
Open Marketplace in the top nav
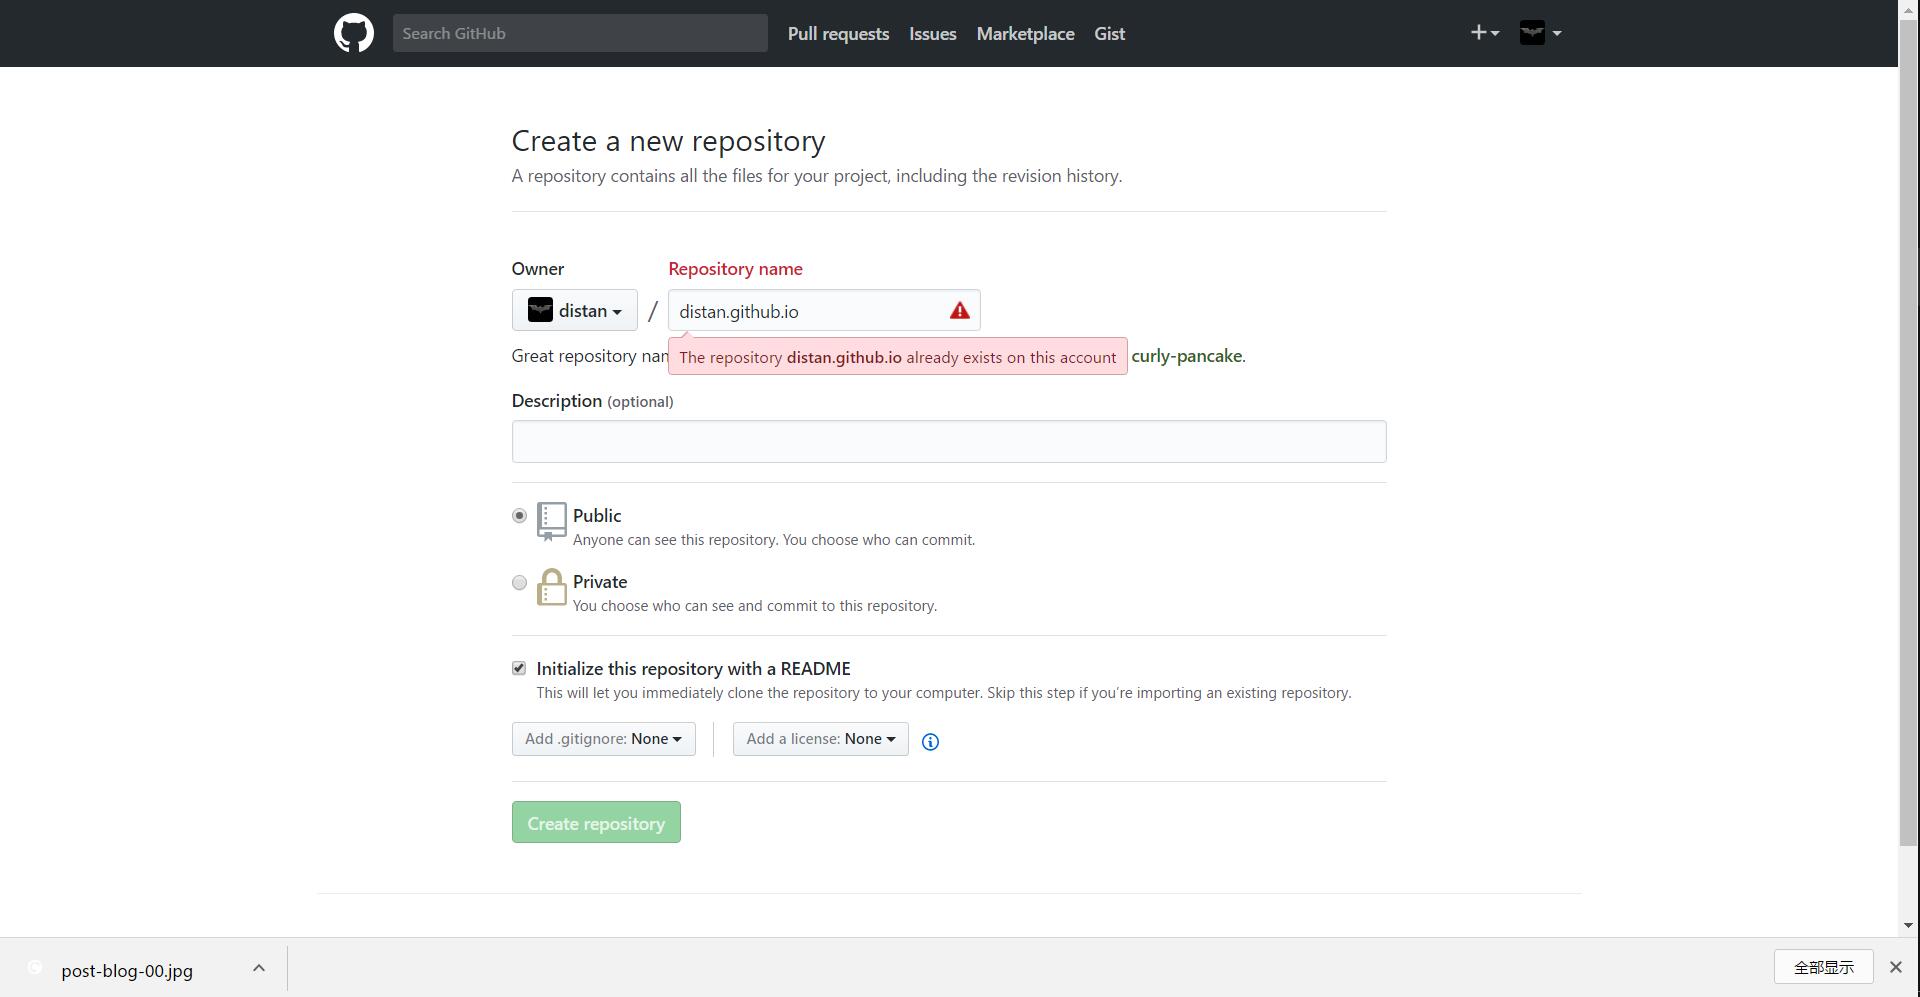1025,33
